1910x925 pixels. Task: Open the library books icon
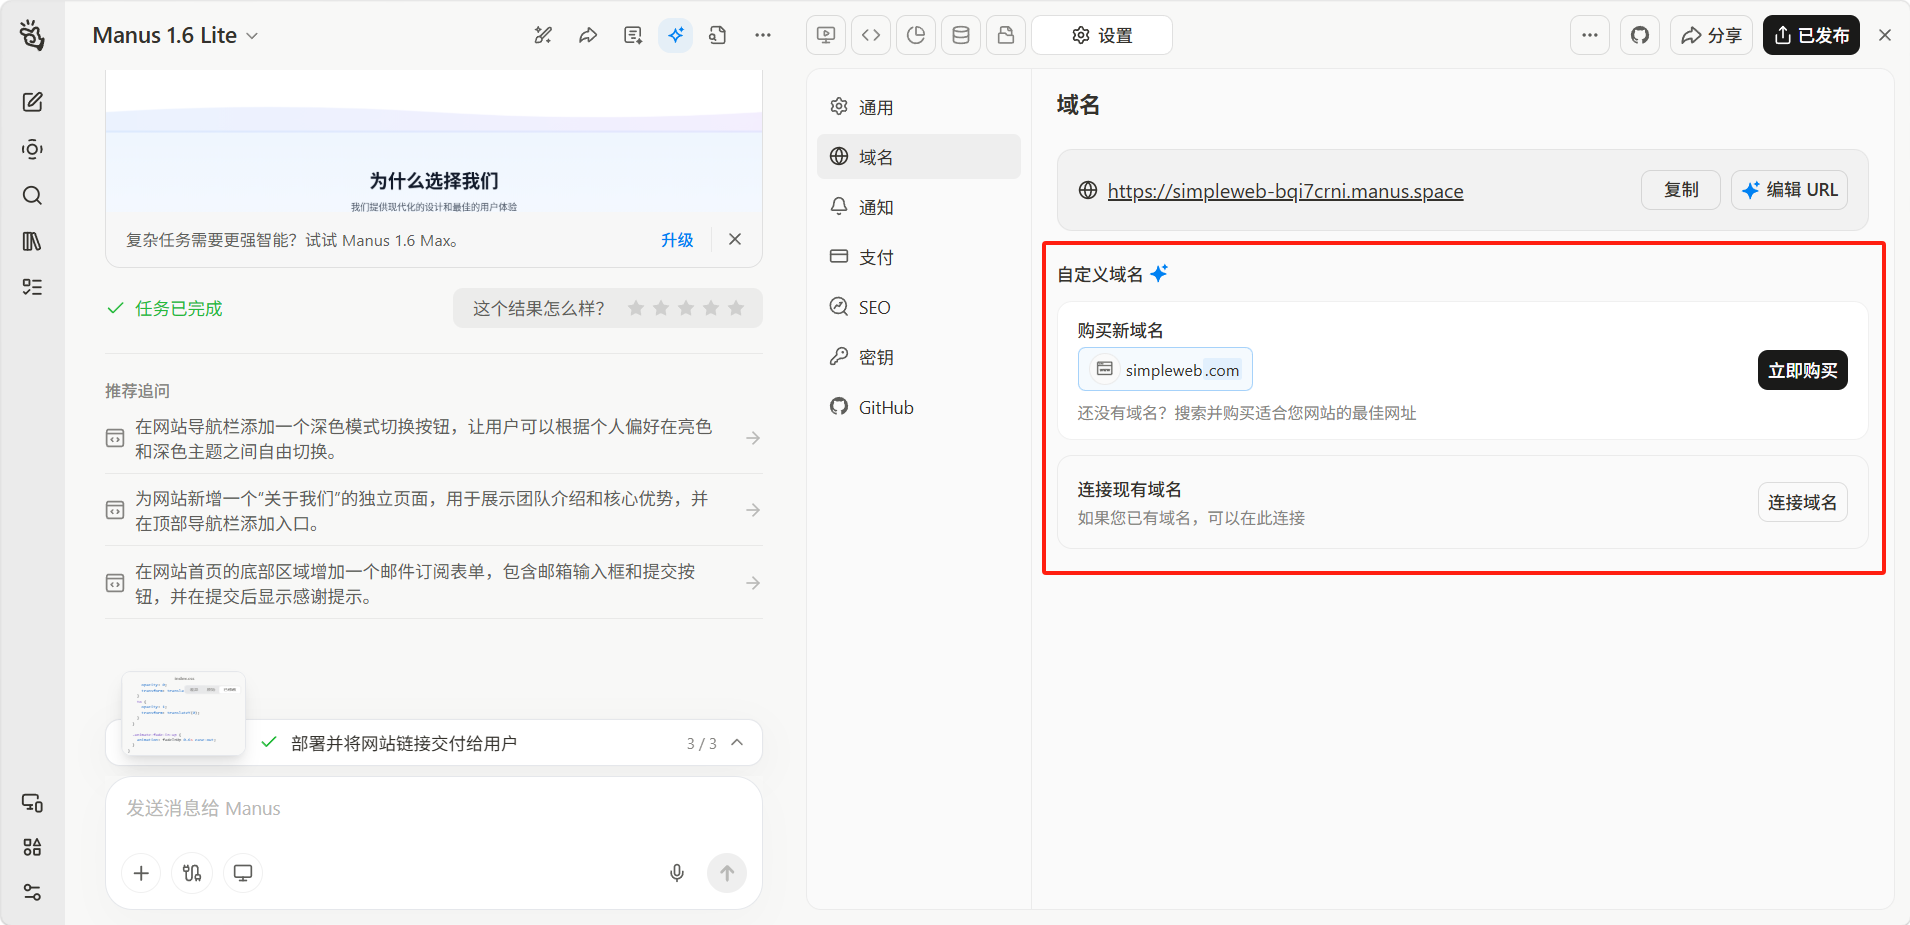click(32, 241)
